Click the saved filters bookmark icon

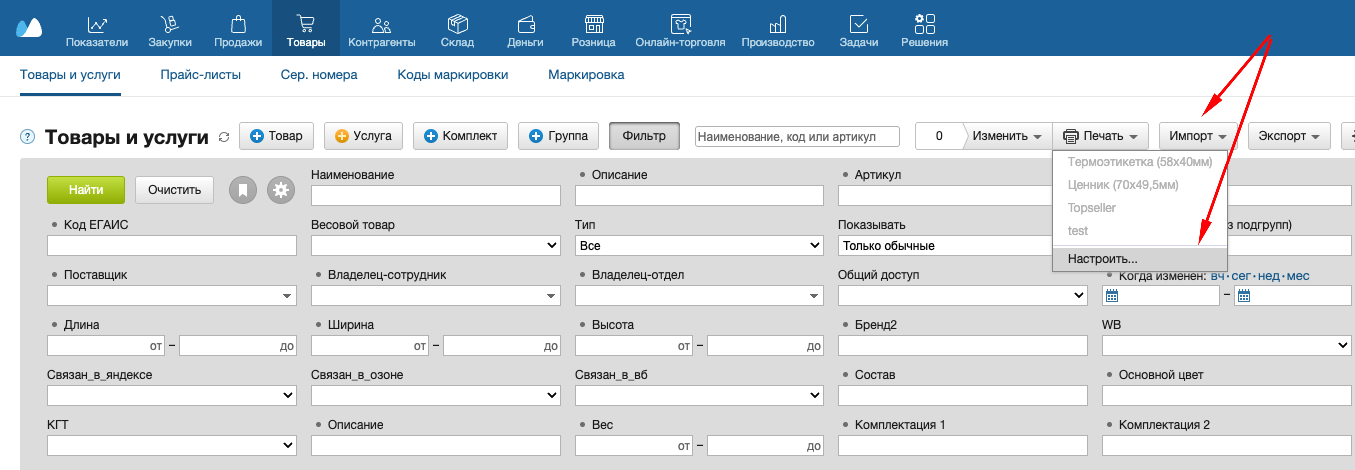[243, 190]
